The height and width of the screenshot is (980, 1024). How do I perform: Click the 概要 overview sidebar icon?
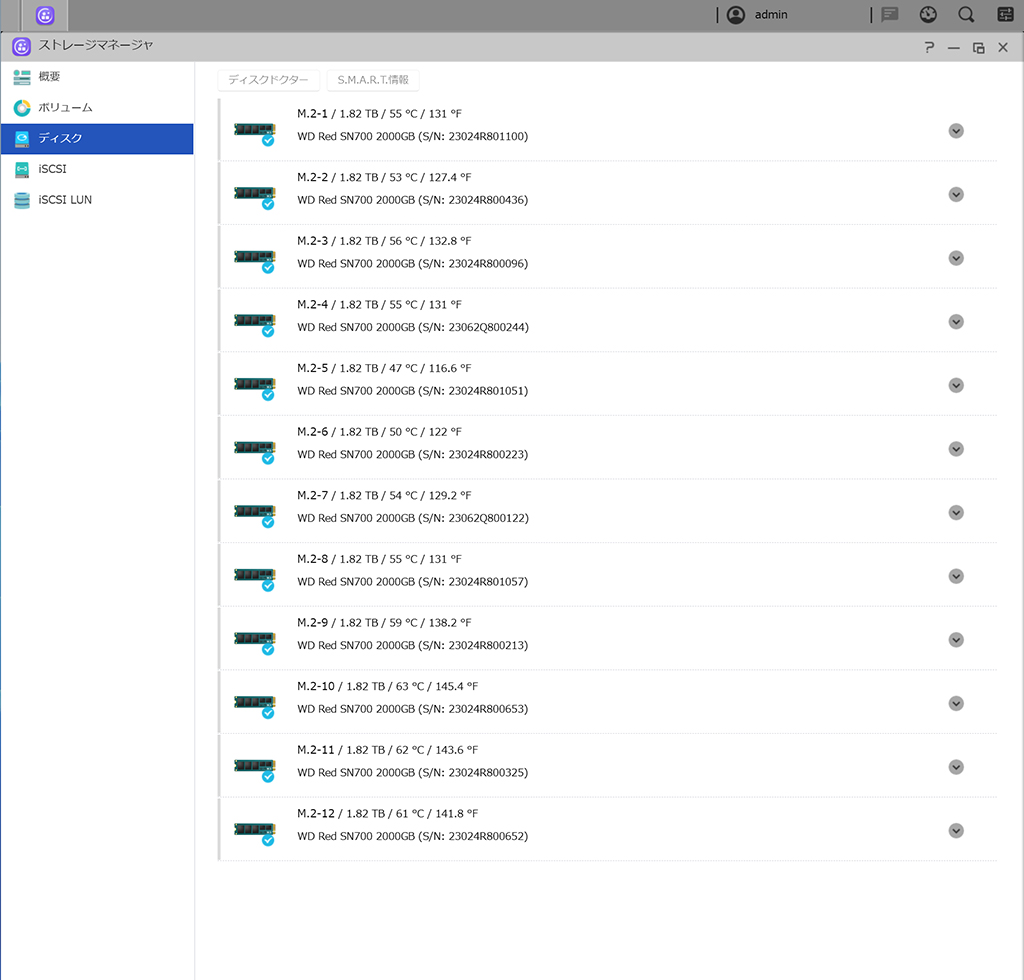22,77
